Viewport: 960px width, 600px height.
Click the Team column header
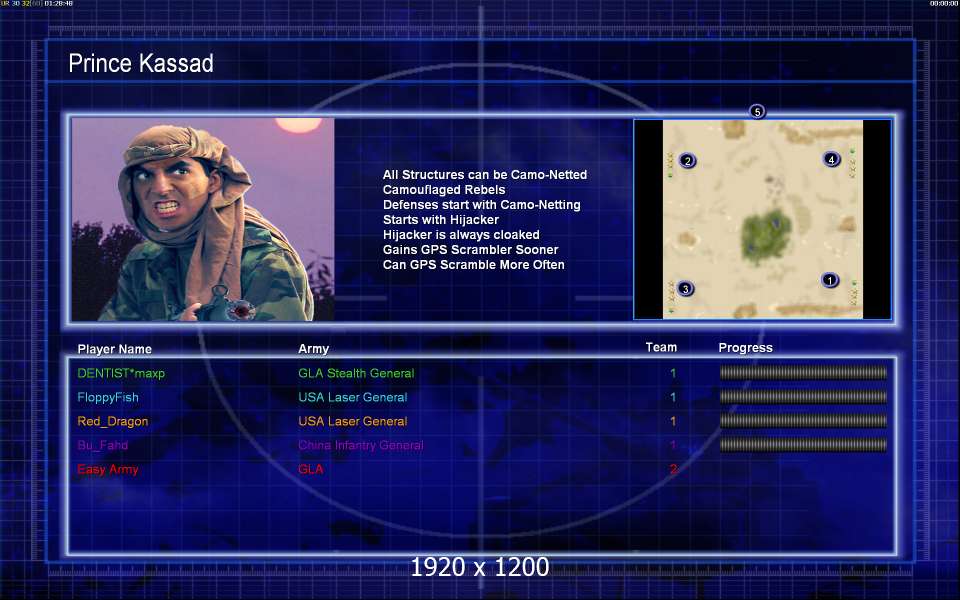click(661, 347)
